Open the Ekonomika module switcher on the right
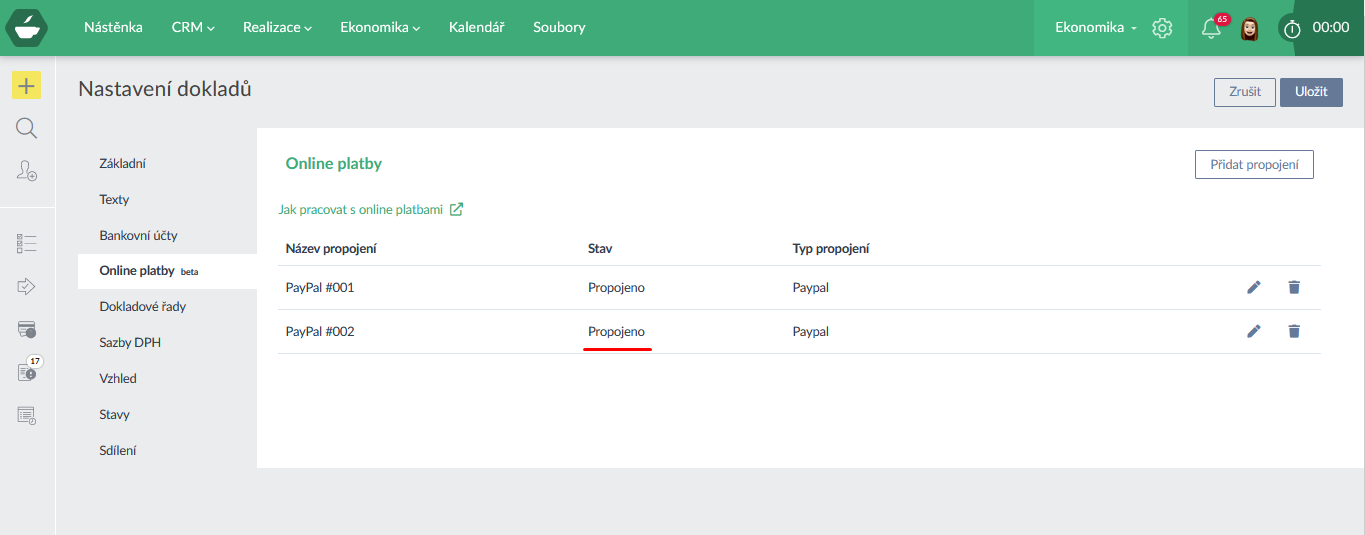The image size is (1365, 535). [1096, 28]
